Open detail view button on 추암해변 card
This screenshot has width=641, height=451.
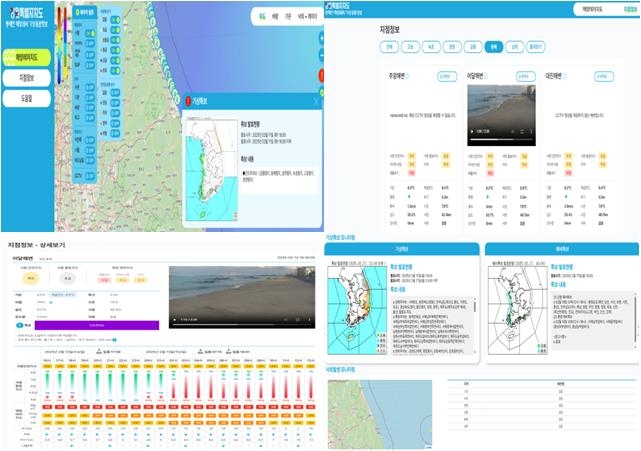point(447,76)
